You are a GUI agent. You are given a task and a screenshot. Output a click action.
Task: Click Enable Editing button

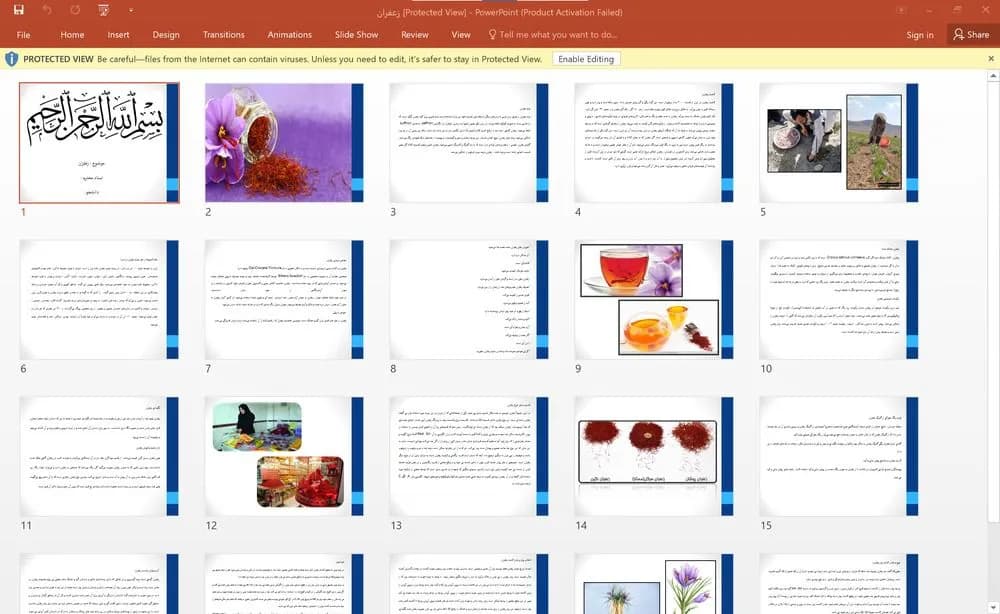586,59
